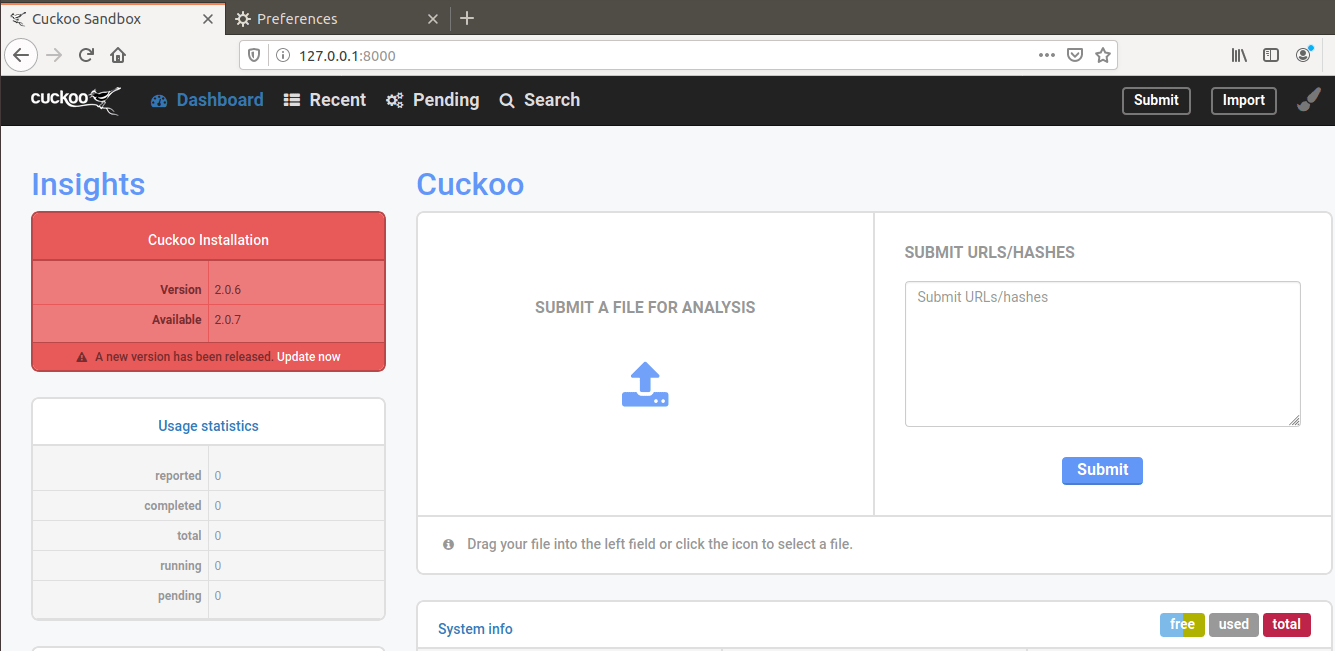Click the paintbrush theme icon

tap(1309, 100)
